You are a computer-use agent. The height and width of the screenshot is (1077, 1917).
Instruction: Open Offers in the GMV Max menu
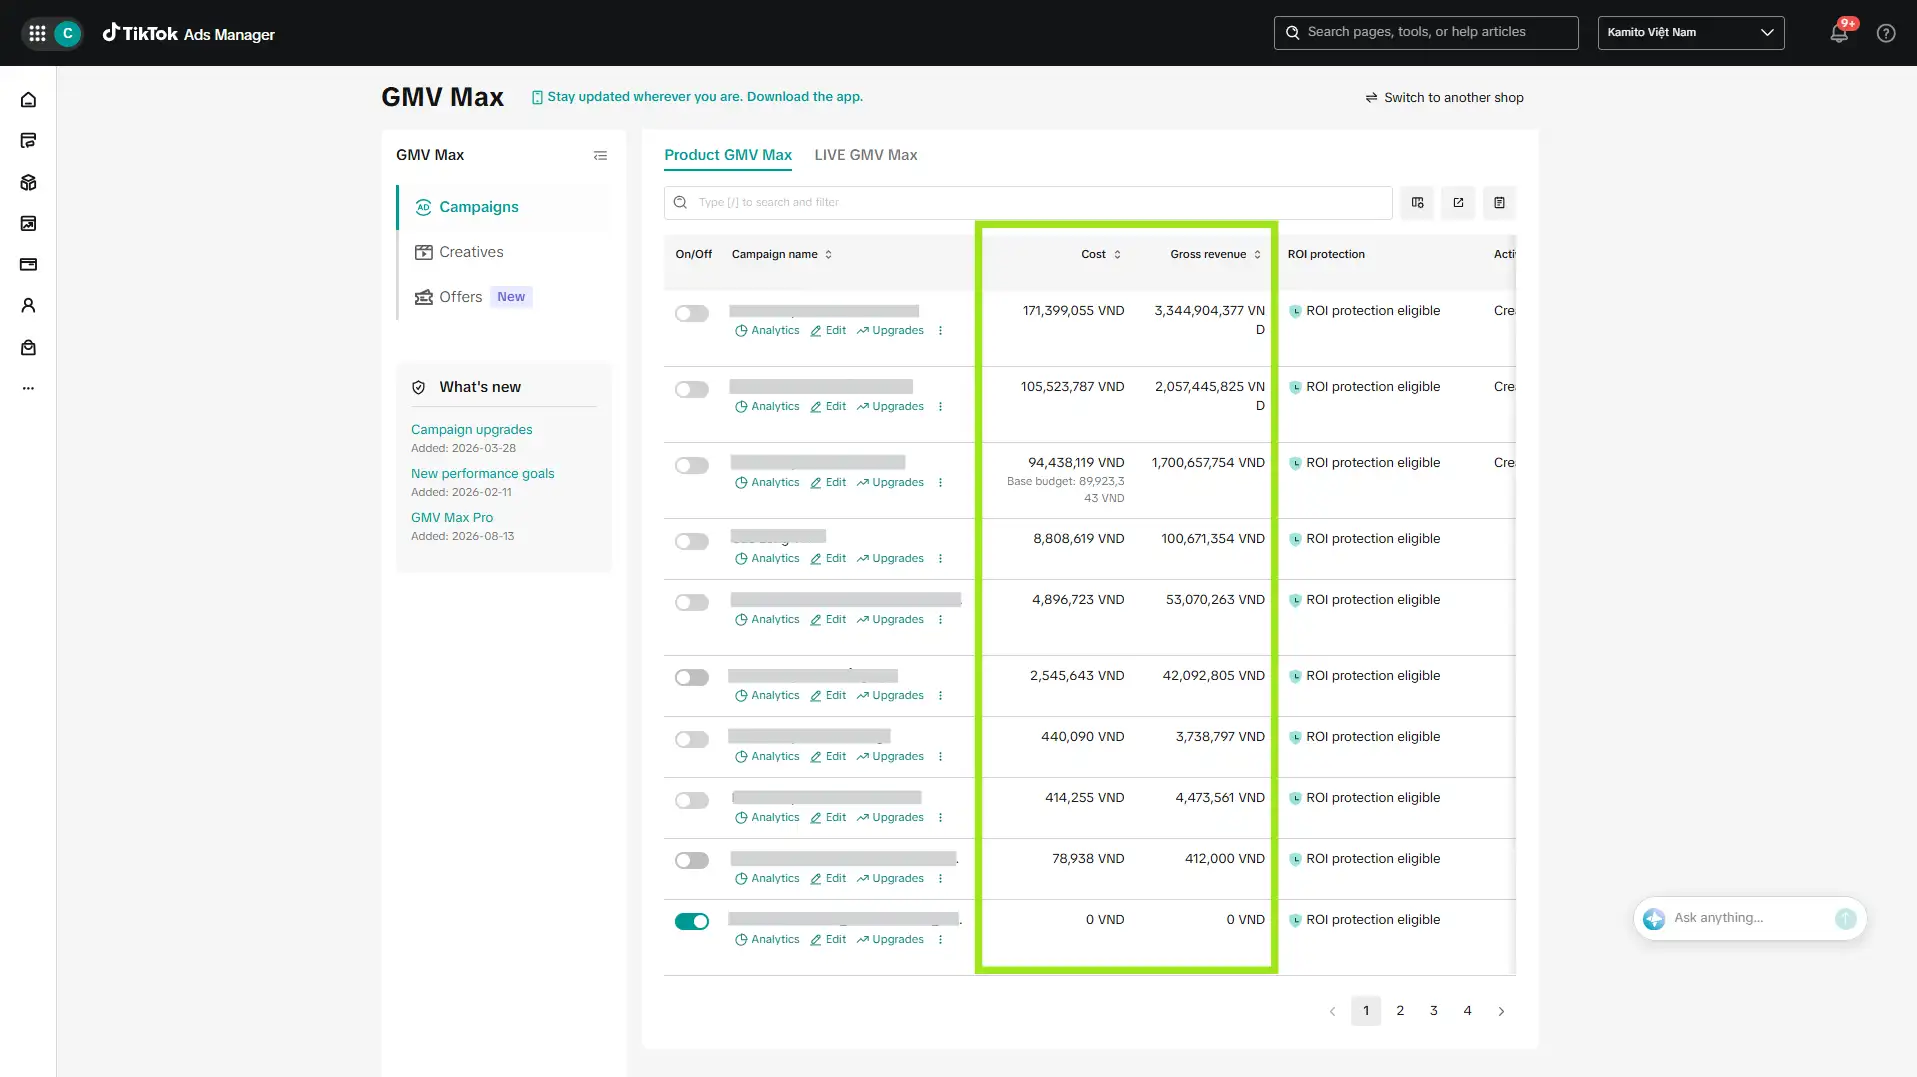pos(460,297)
